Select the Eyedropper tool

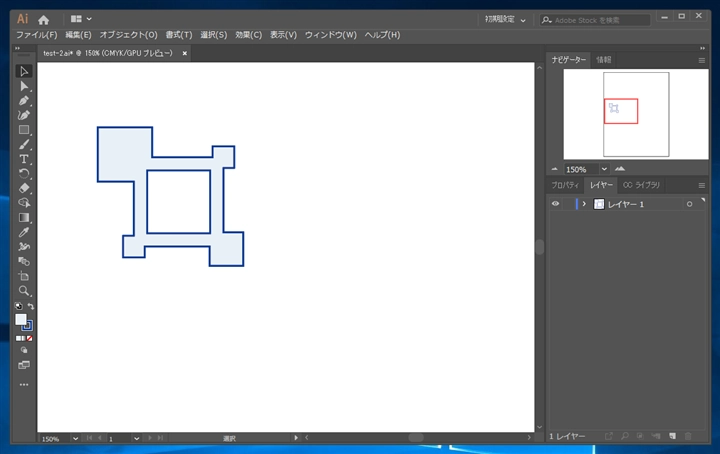24,232
